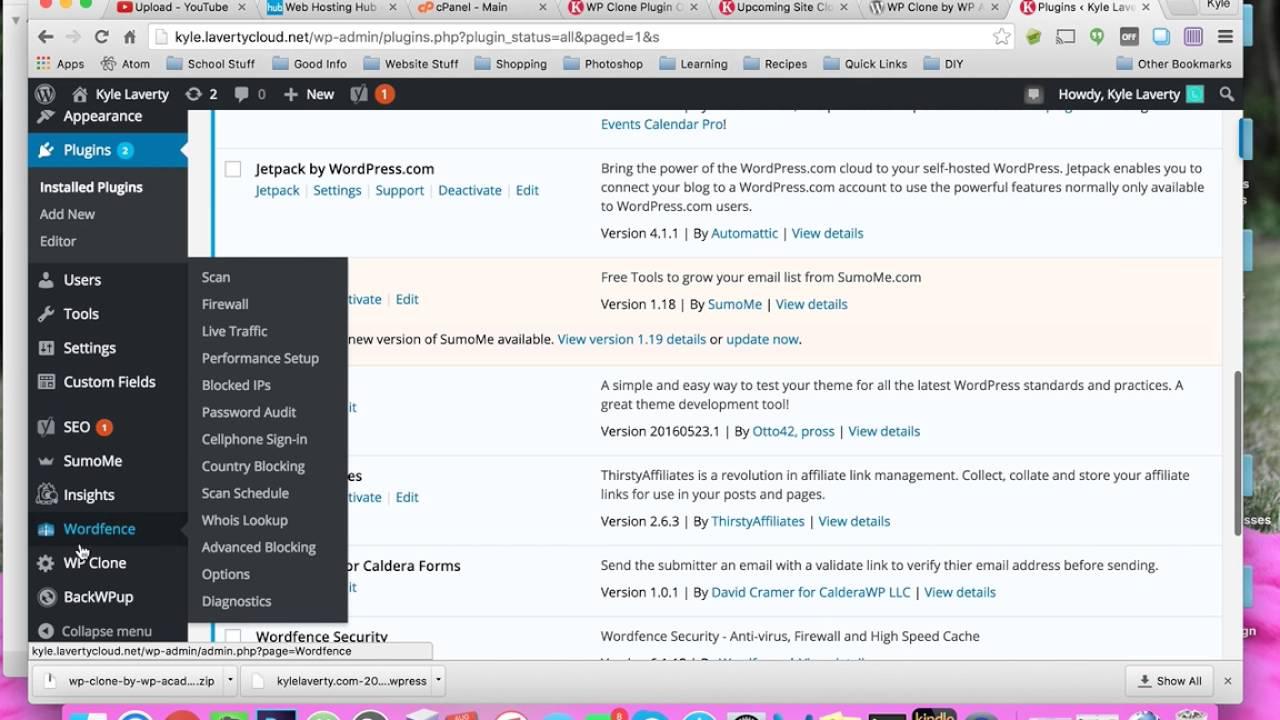Click the Wordfence sidebar icon
1280x720 pixels.
46,529
